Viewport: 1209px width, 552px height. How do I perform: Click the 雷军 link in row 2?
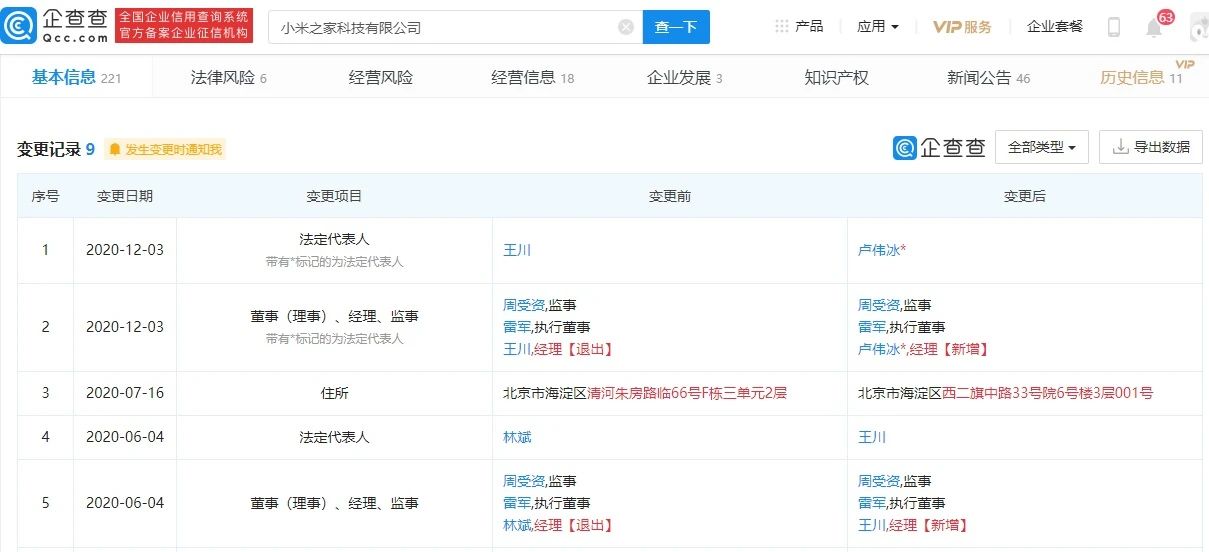[x=517, y=327]
